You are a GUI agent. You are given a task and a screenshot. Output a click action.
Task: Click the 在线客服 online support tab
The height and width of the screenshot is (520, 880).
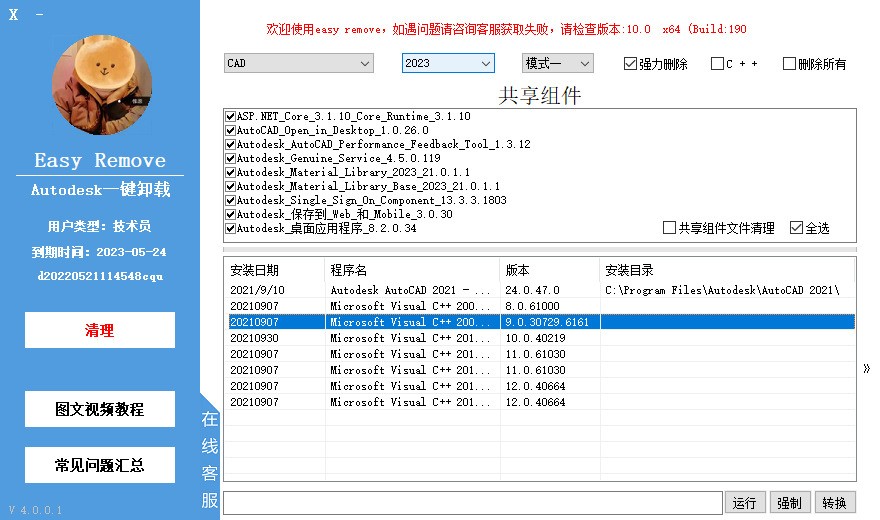[210, 459]
